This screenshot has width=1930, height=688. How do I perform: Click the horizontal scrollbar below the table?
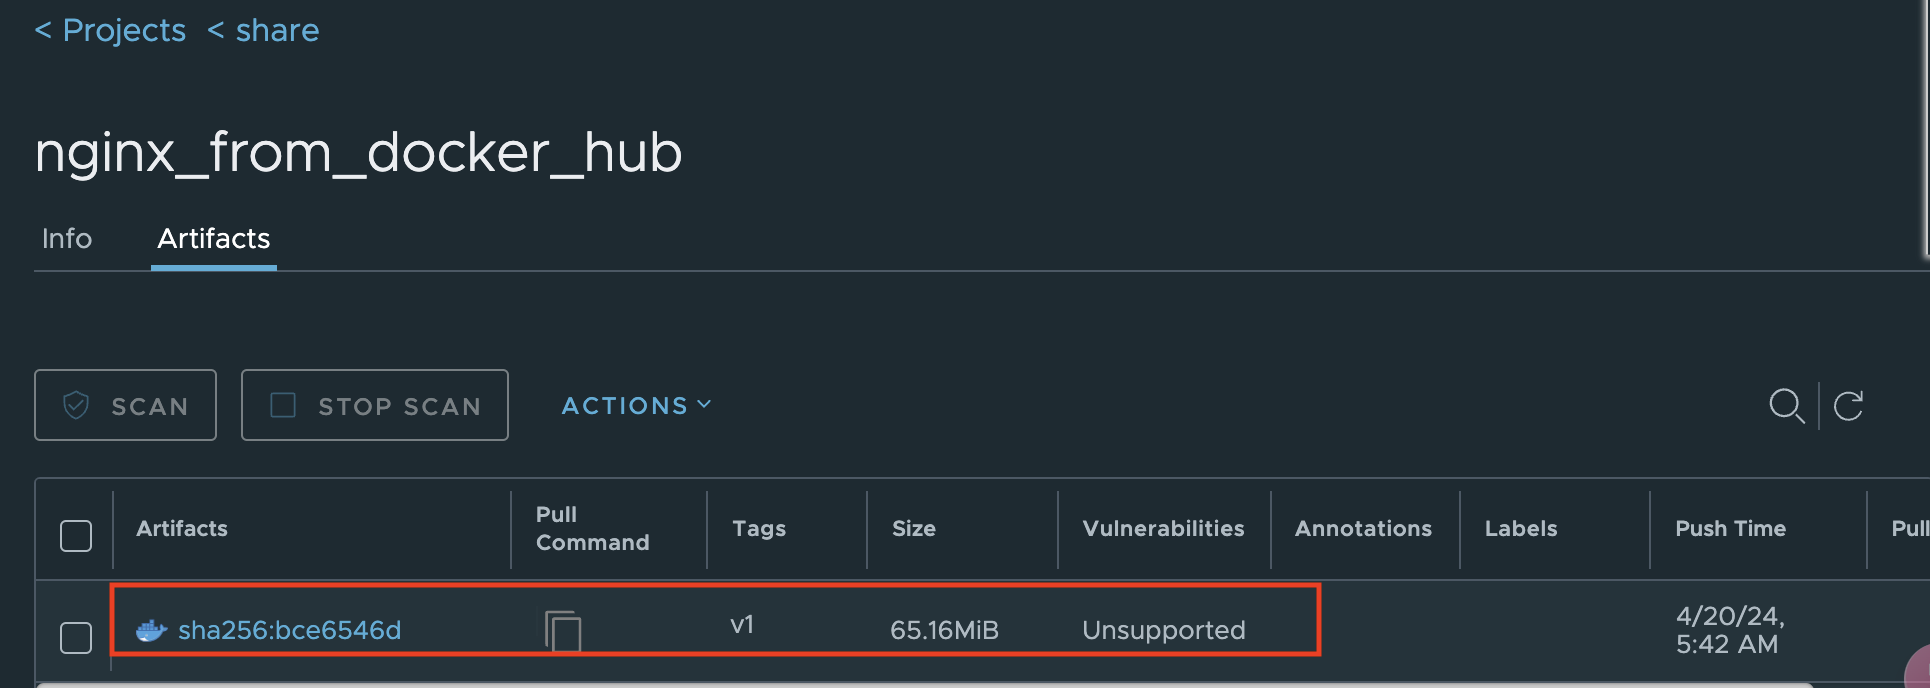tap(925, 685)
